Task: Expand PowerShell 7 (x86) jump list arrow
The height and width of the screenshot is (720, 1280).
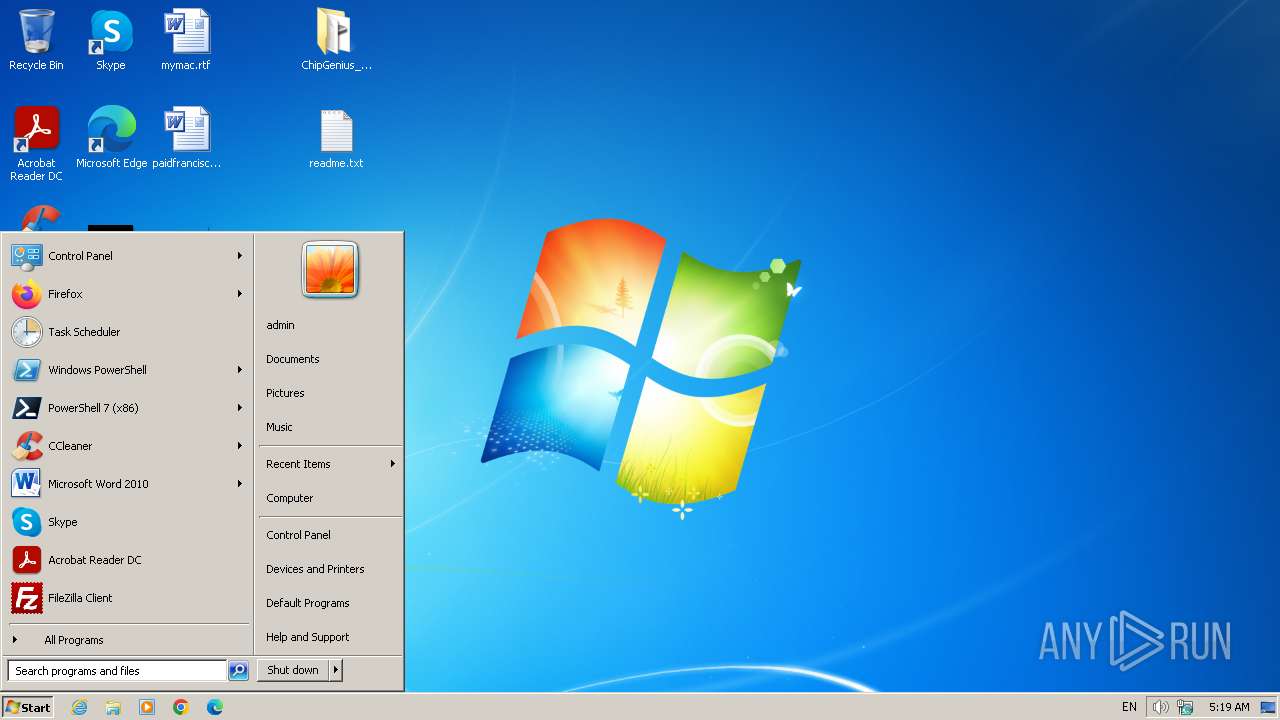Action: pos(240,408)
